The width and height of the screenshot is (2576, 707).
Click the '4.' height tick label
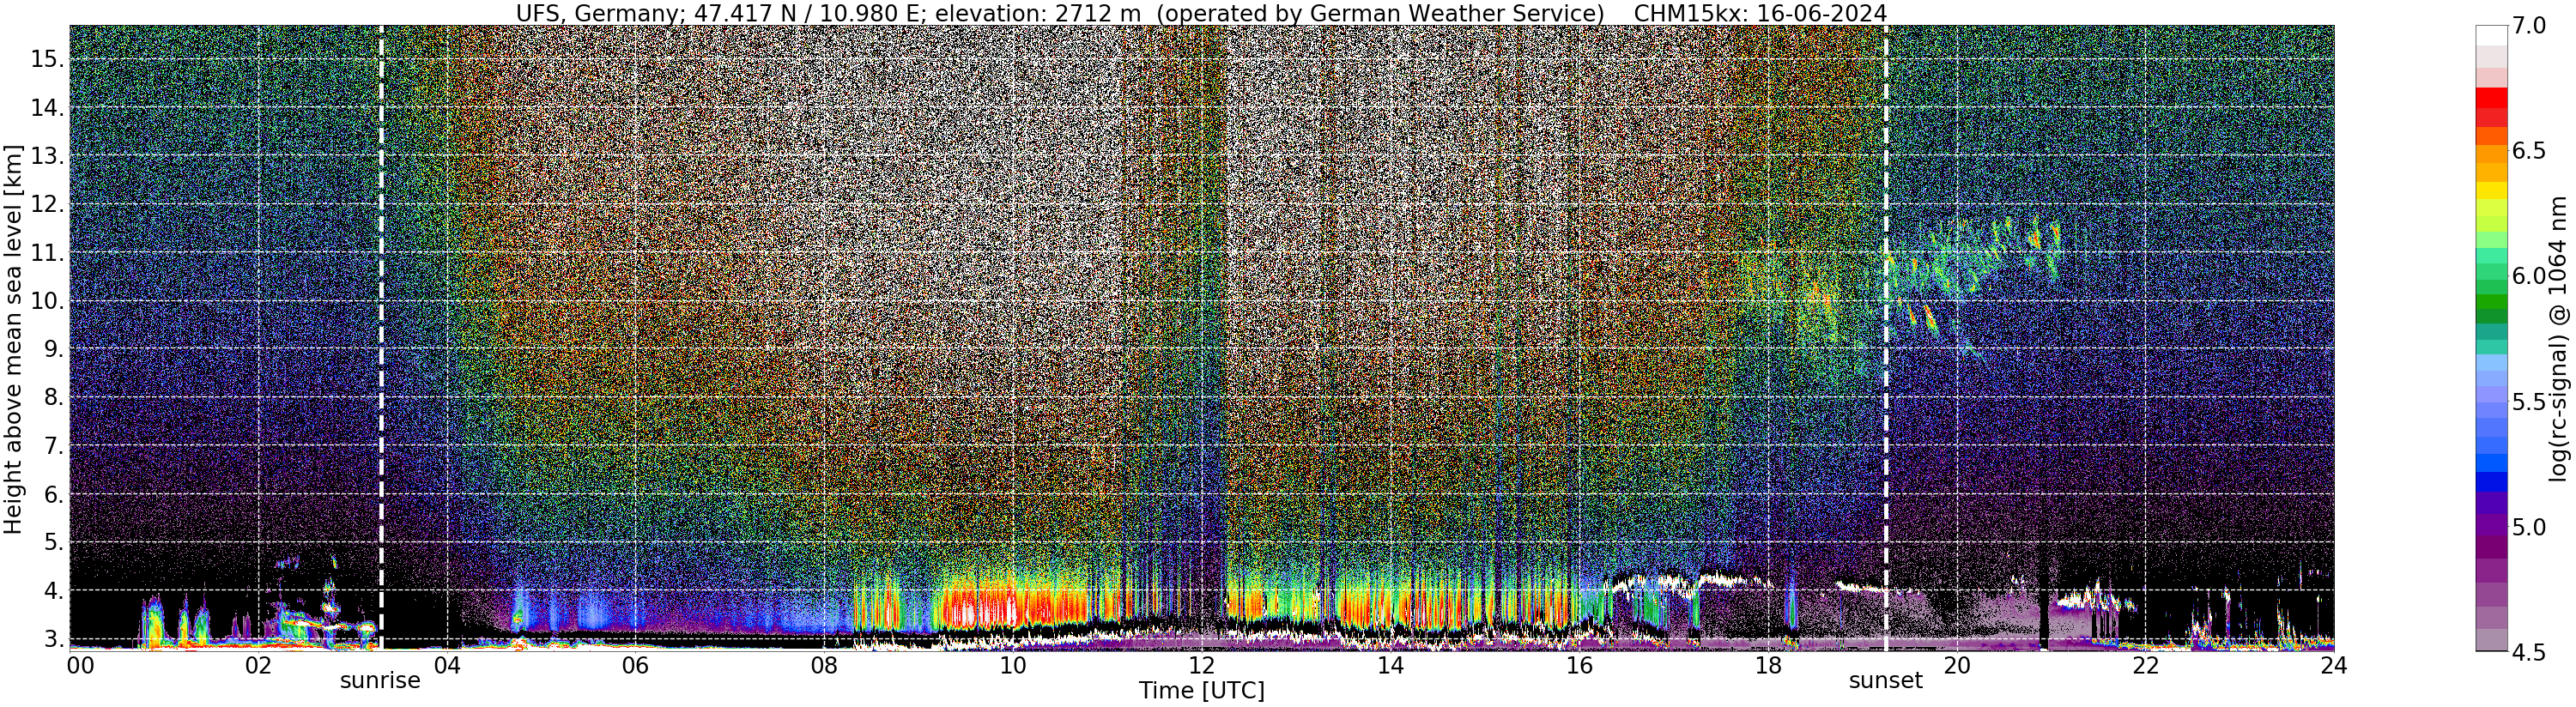[x=53, y=591]
